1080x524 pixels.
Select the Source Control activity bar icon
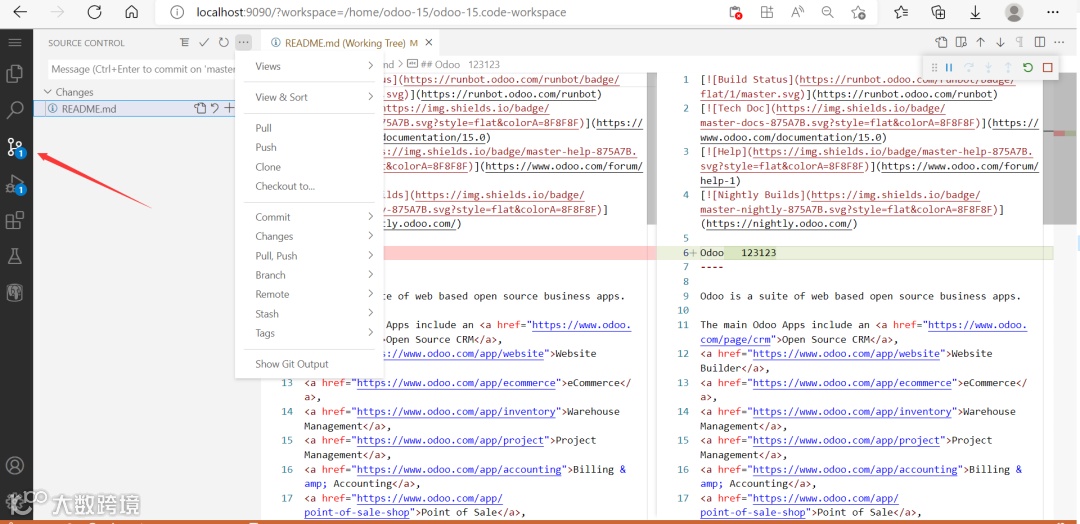tap(15, 147)
